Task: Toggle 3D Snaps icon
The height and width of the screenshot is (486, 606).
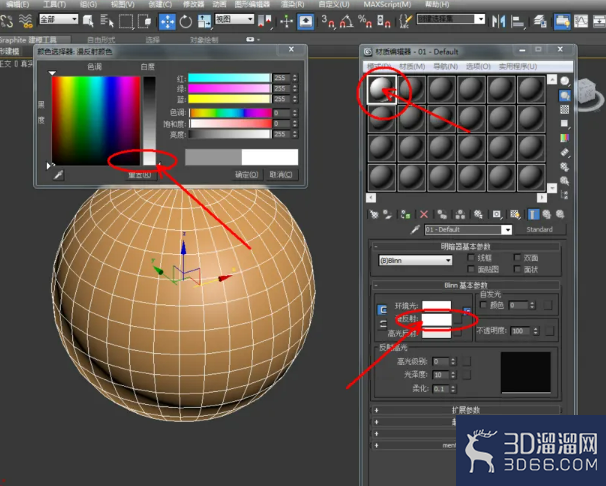Action: coord(328,22)
